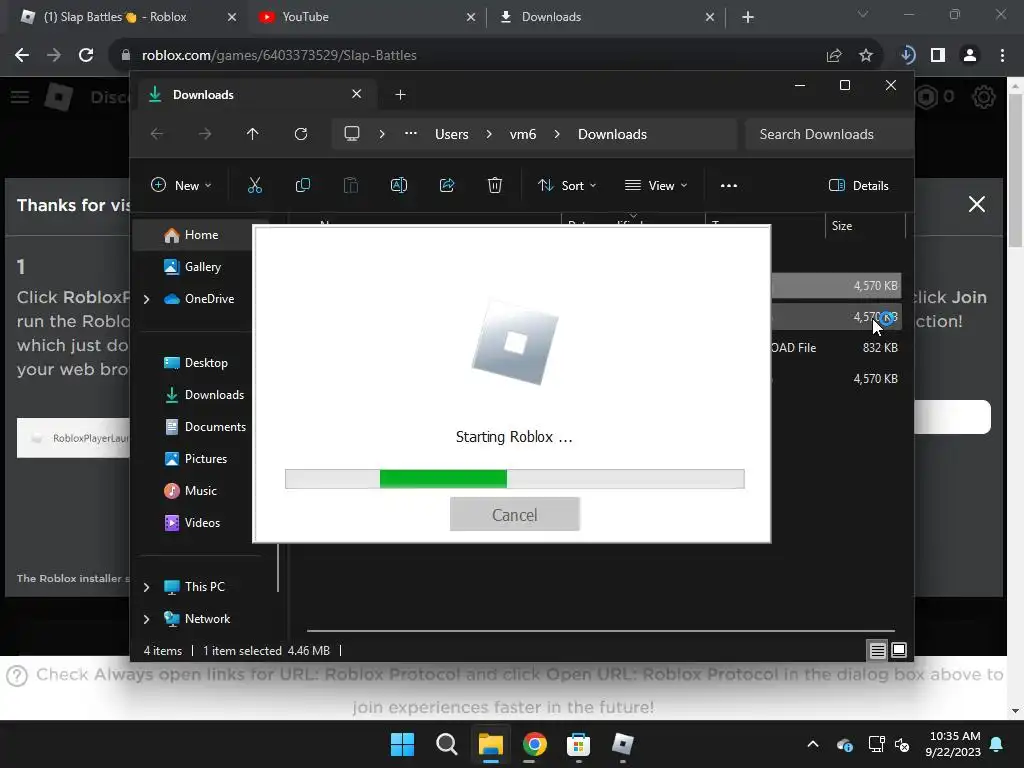Viewport: 1024px width, 768px height.
Task: Toggle the Details pane button
Action: [x=859, y=185]
